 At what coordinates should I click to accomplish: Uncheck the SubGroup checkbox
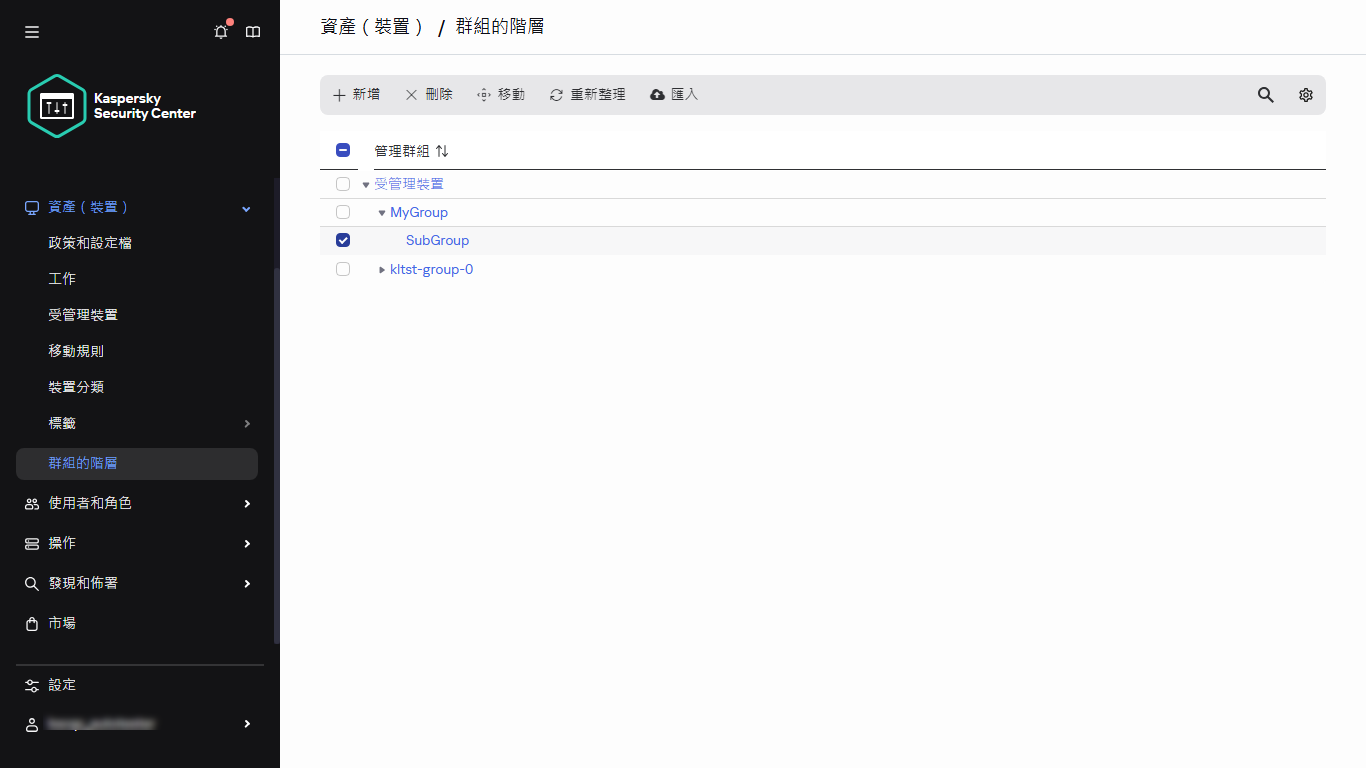point(343,240)
